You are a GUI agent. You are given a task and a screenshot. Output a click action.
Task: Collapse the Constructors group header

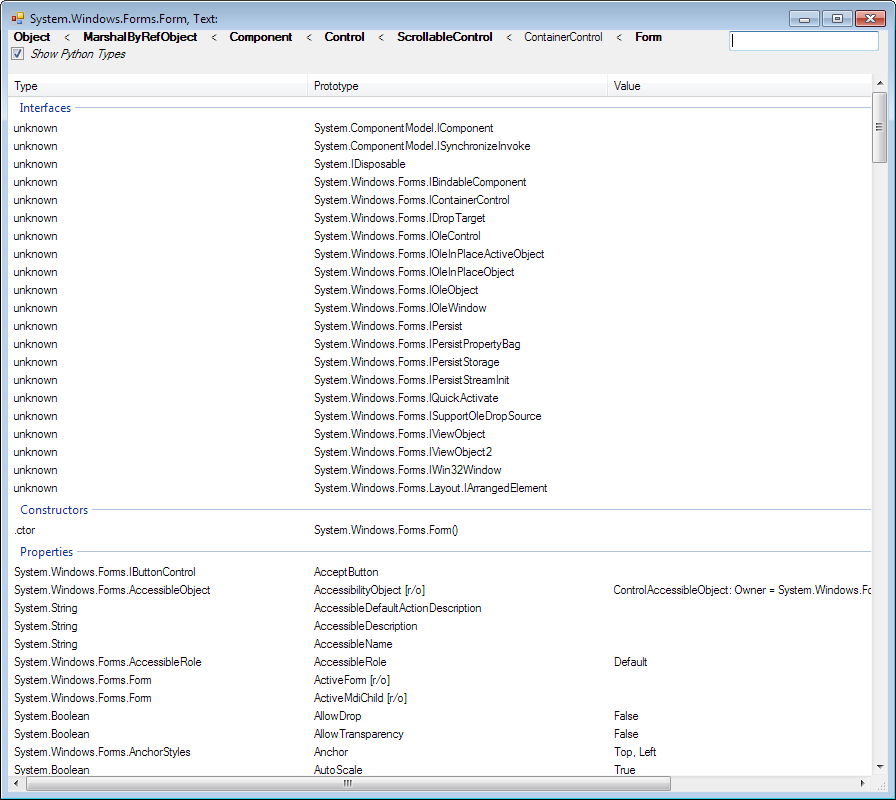pyautogui.click(x=54, y=510)
